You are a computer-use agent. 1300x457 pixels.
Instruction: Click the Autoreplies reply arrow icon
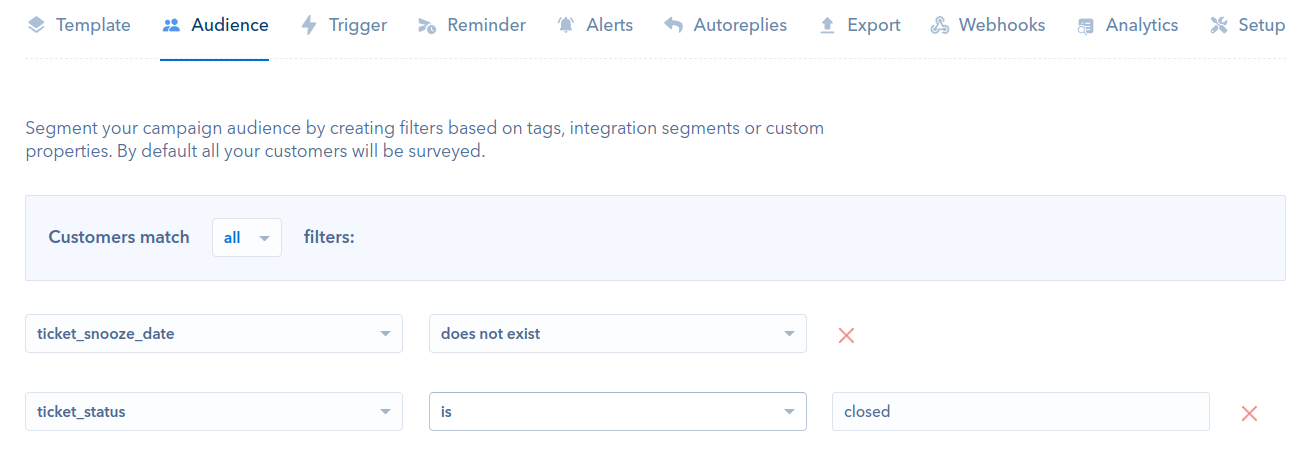tap(673, 25)
